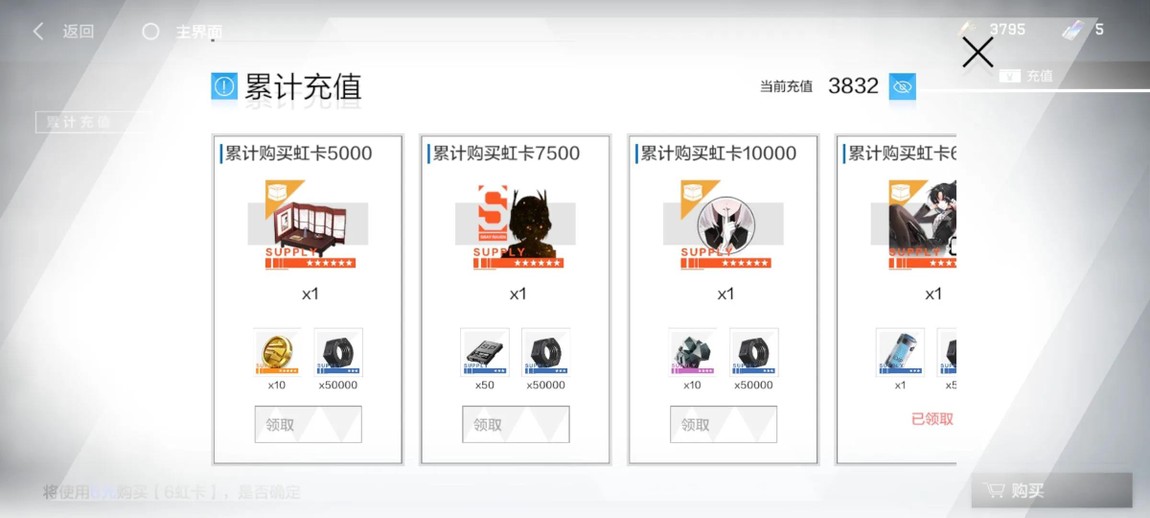Click the blue info icon beside 累计充值
The image size is (1150, 518).
click(x=224, y=87)
